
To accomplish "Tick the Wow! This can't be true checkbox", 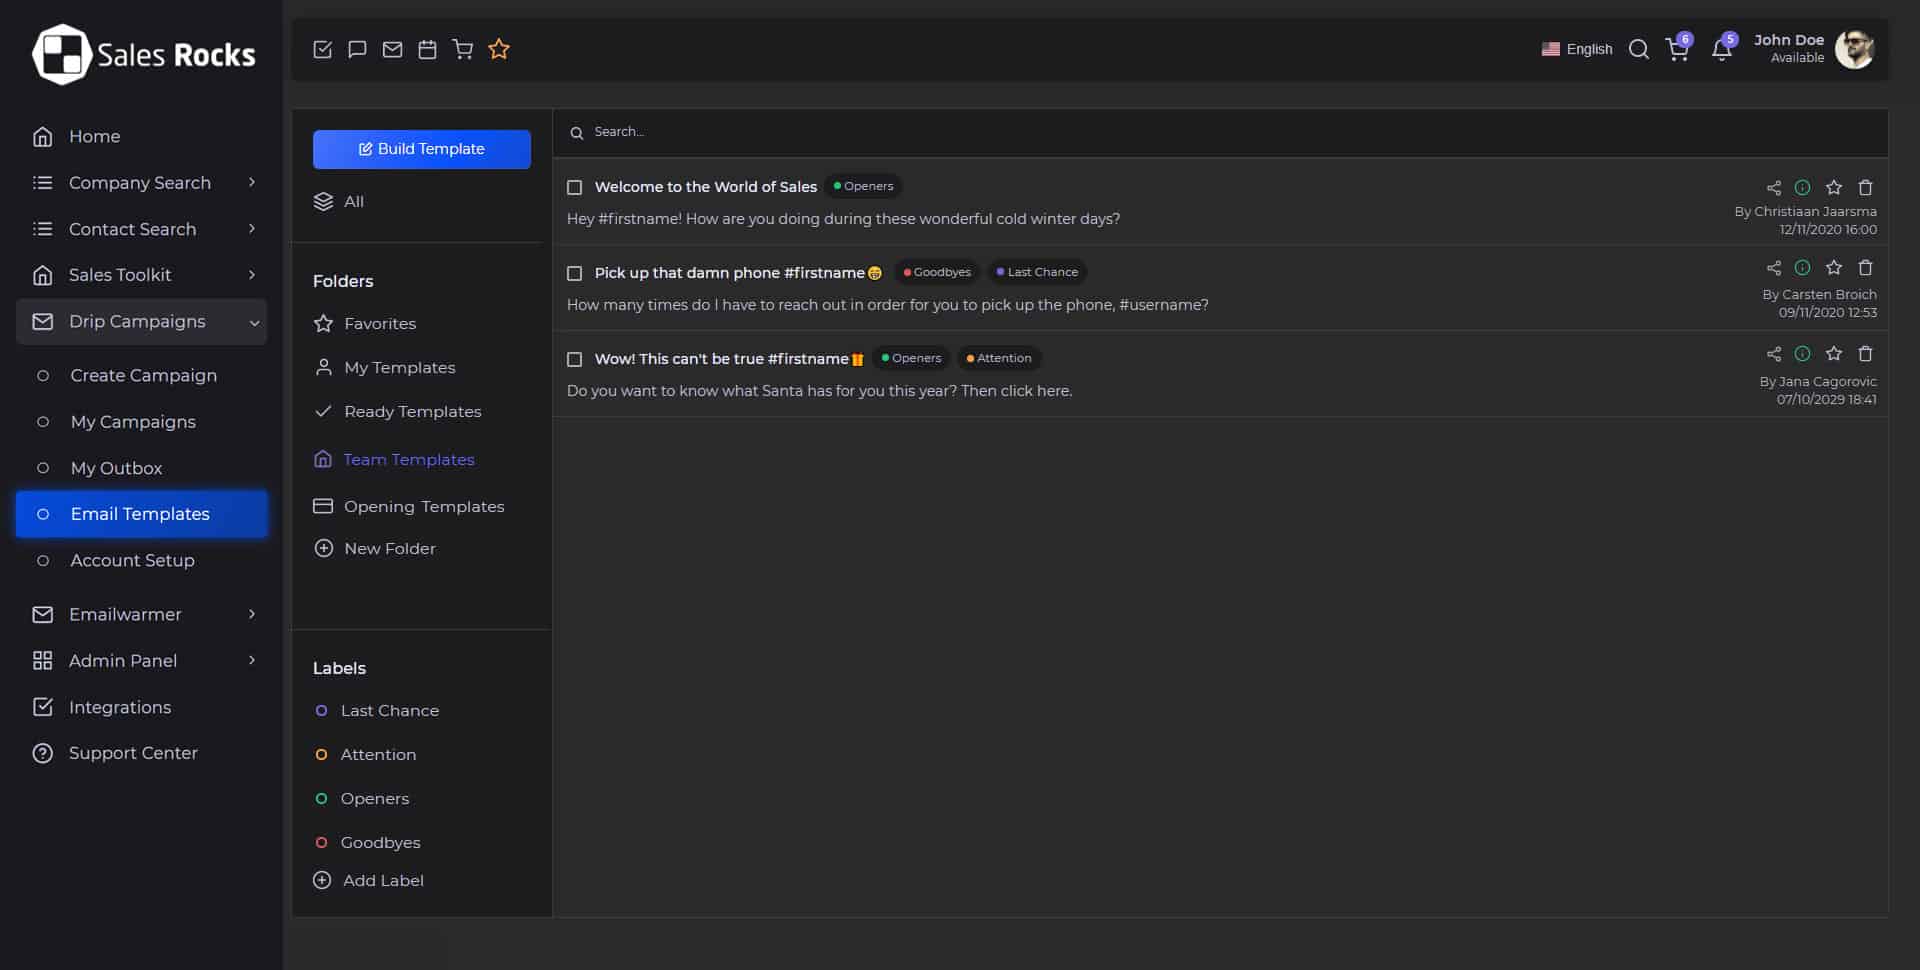I will (575, 360).
